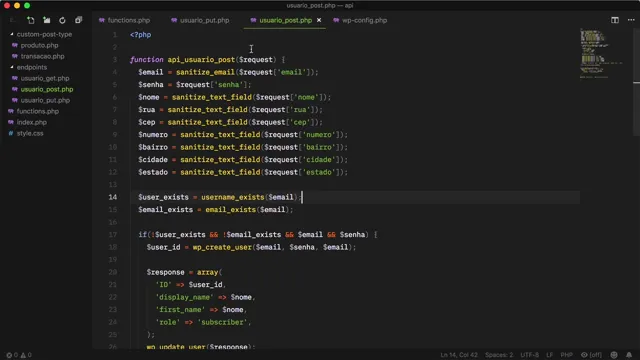The height and width of the screenshot is (360, 640).
Task: Click the feedback smiley in status bar
Action: [614, 355]
